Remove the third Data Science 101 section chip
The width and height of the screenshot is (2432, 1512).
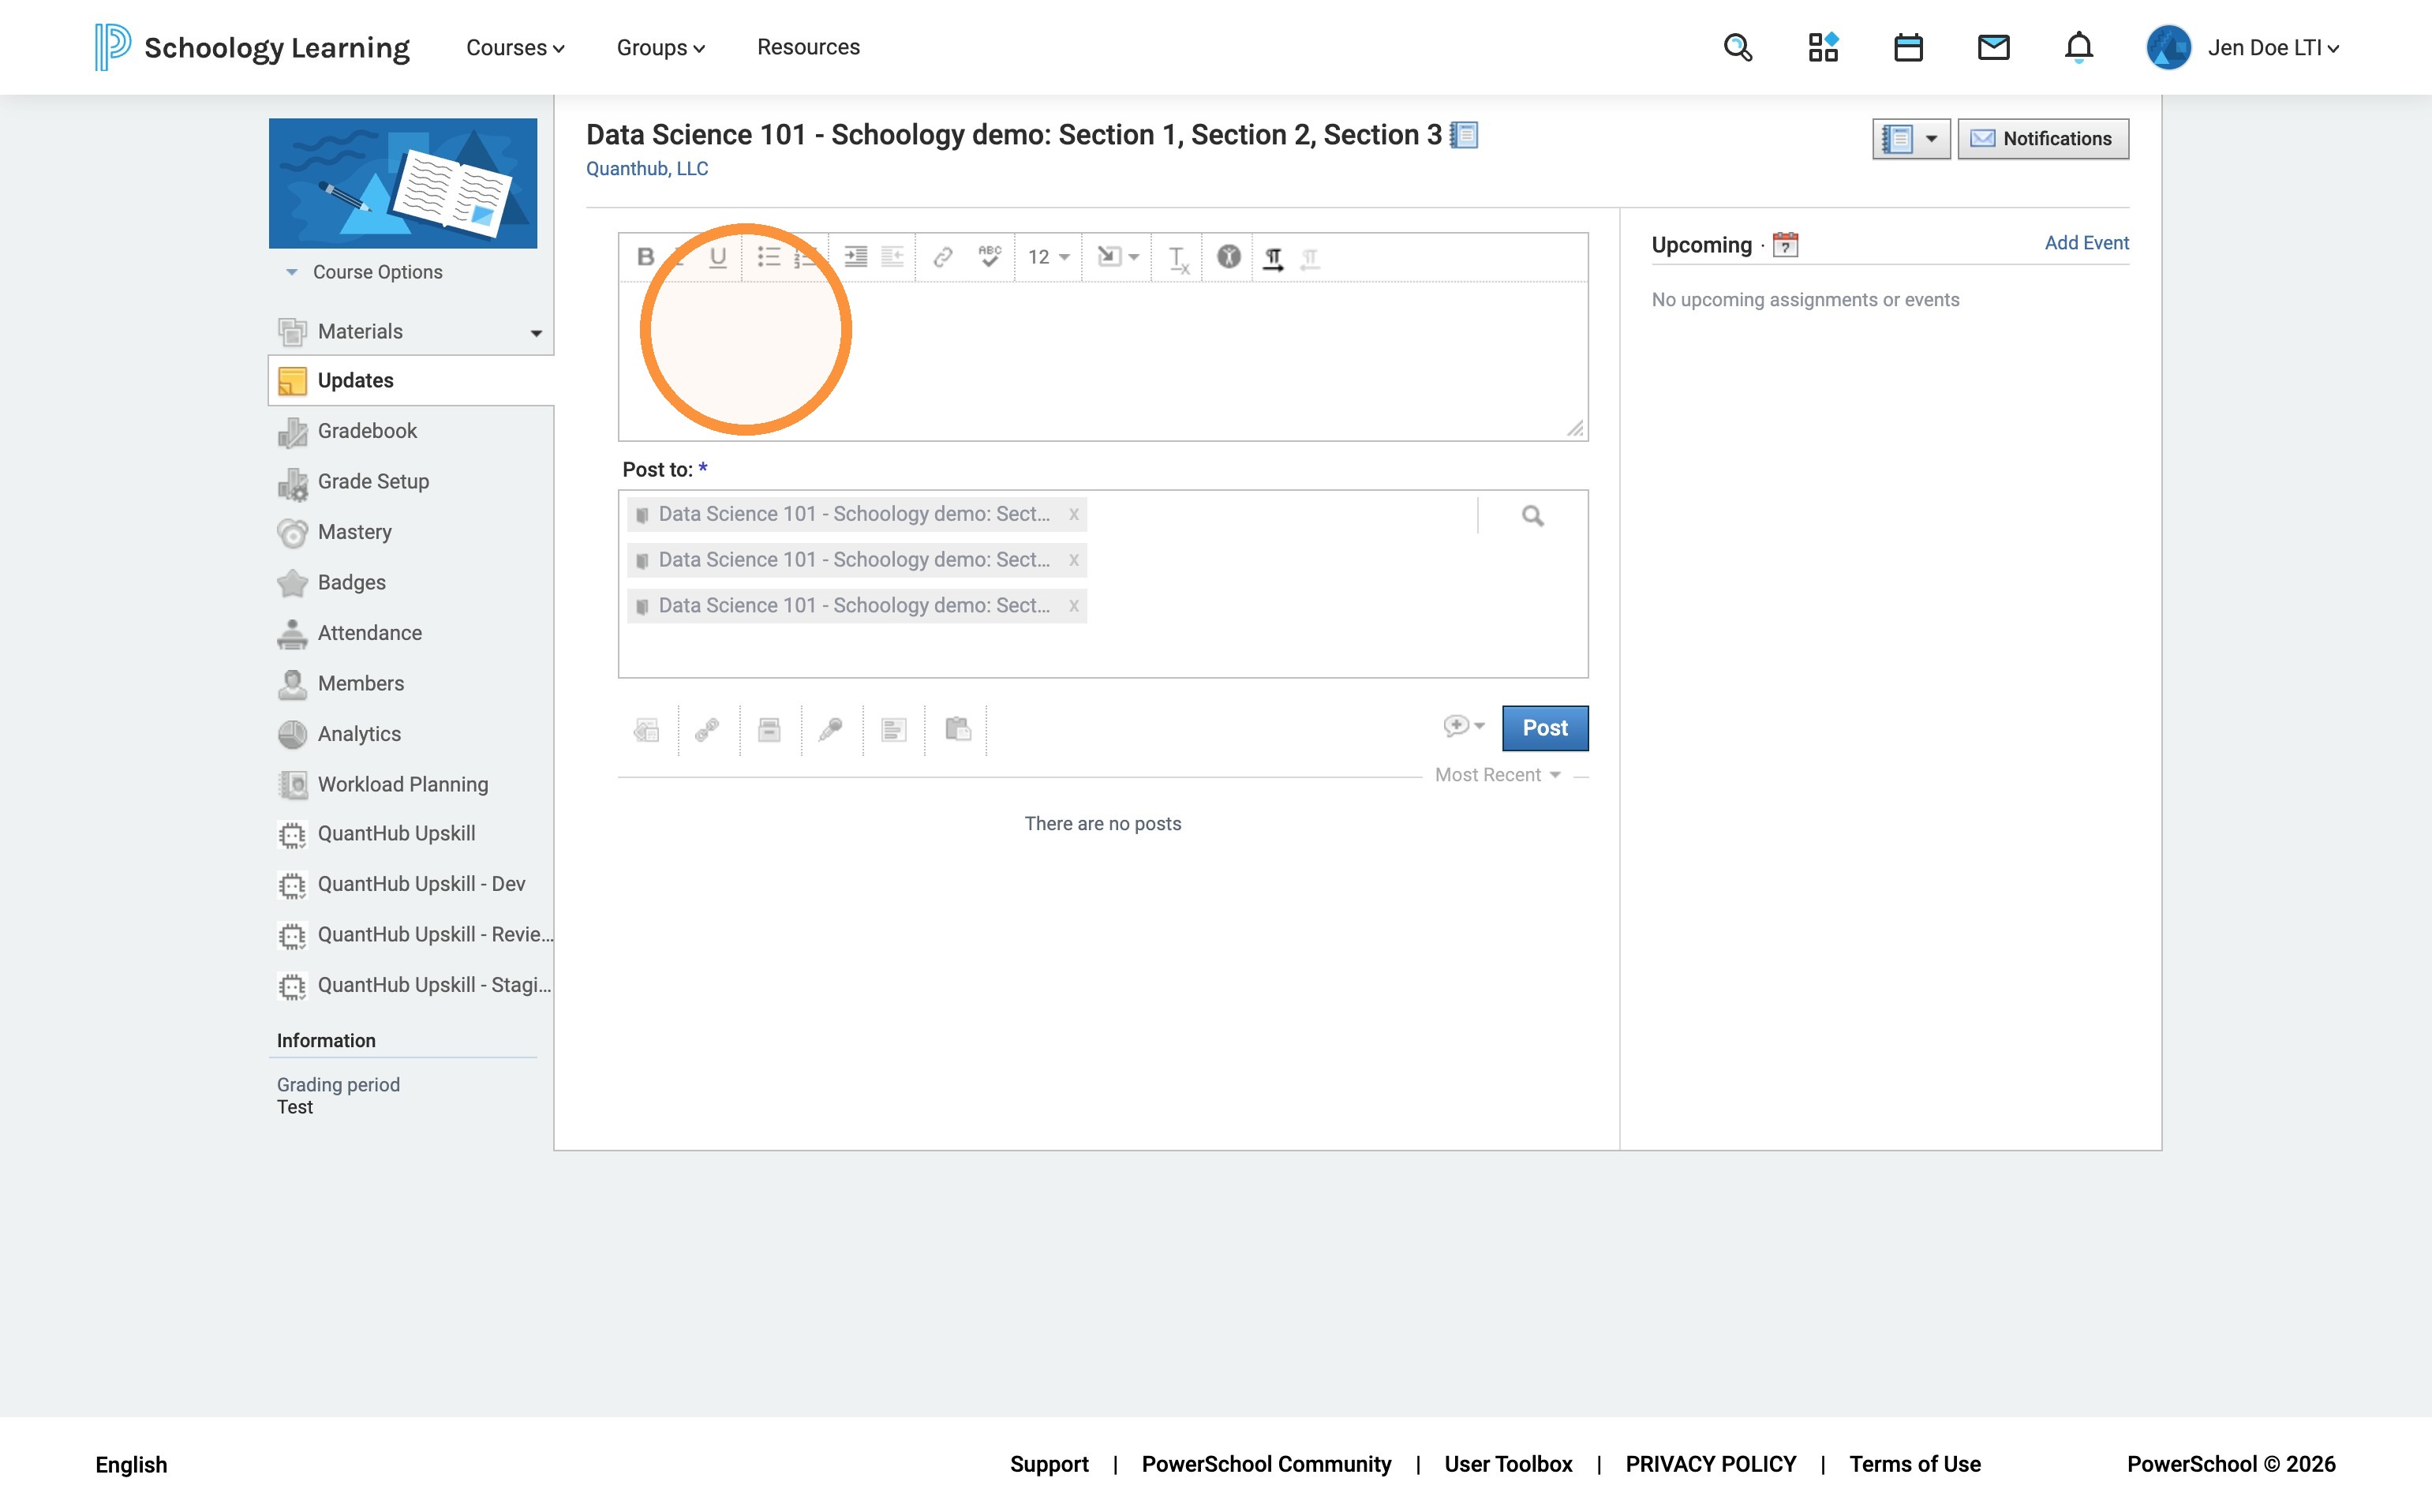1074,606
